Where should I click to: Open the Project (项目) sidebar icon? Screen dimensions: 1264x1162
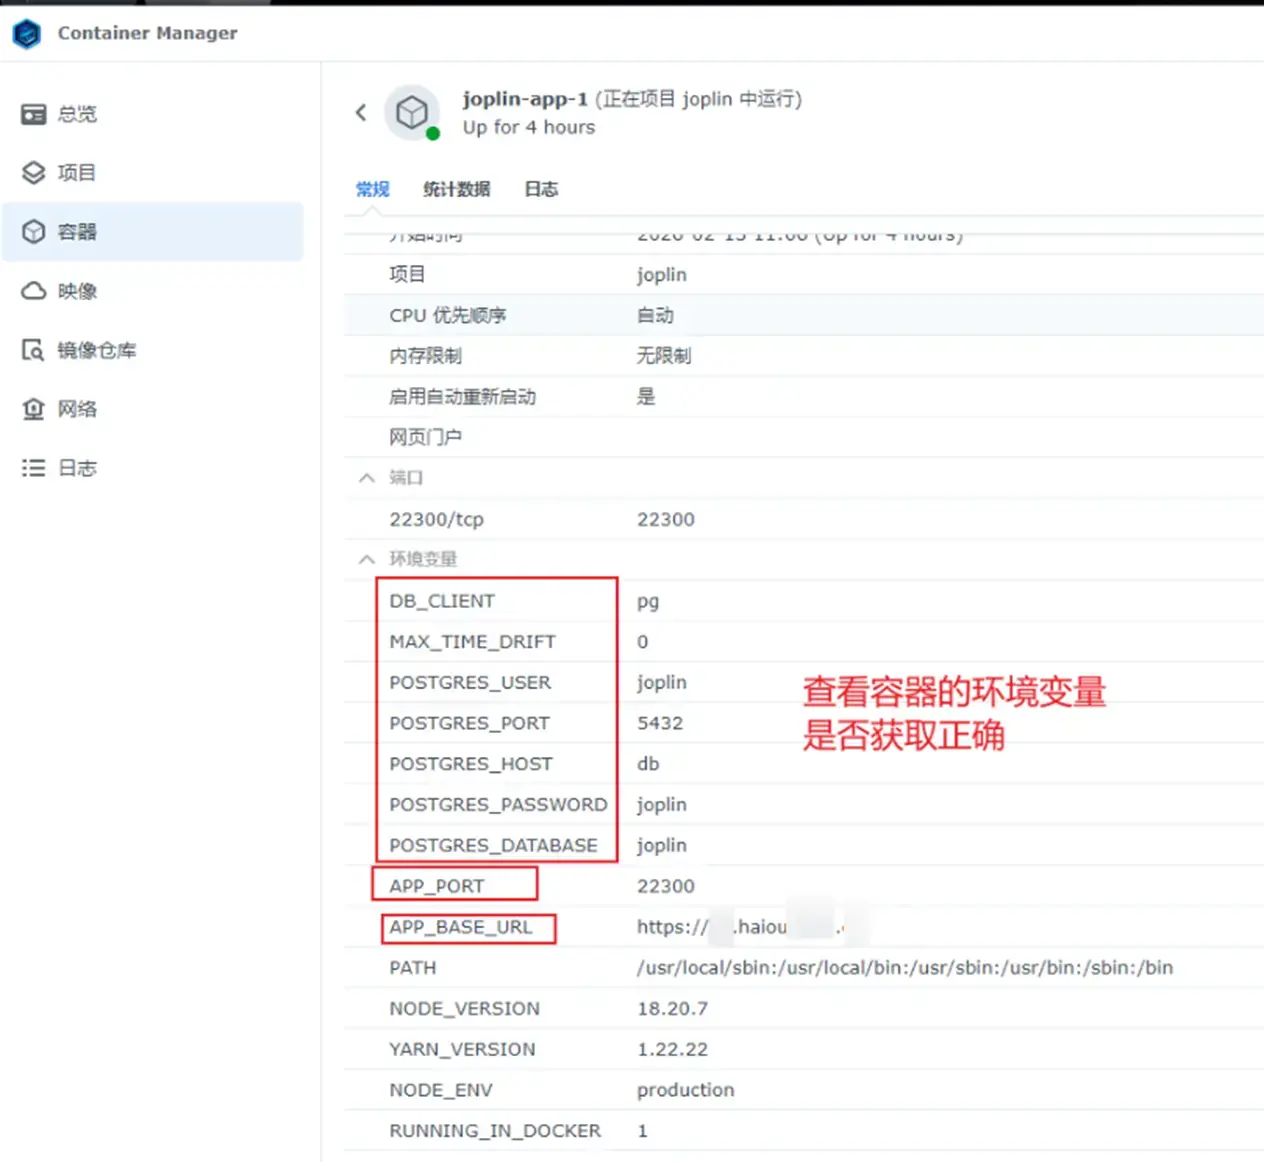tap(34, 173)
